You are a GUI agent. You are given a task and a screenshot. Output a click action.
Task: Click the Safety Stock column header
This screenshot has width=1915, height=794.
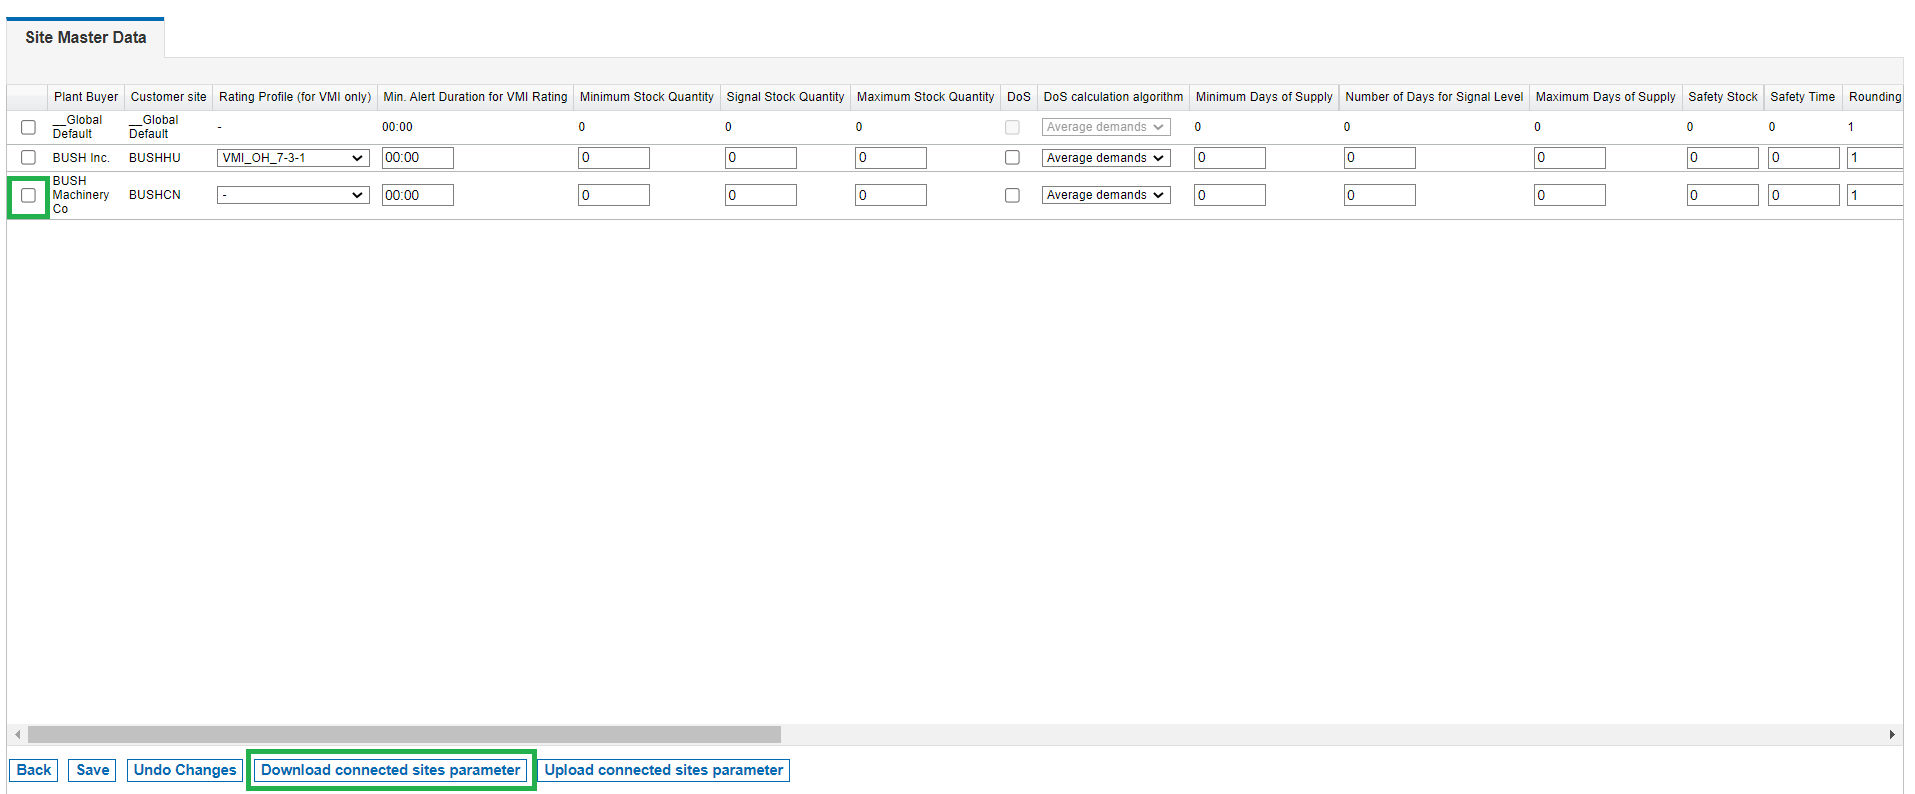click(x=1723, y=97)
